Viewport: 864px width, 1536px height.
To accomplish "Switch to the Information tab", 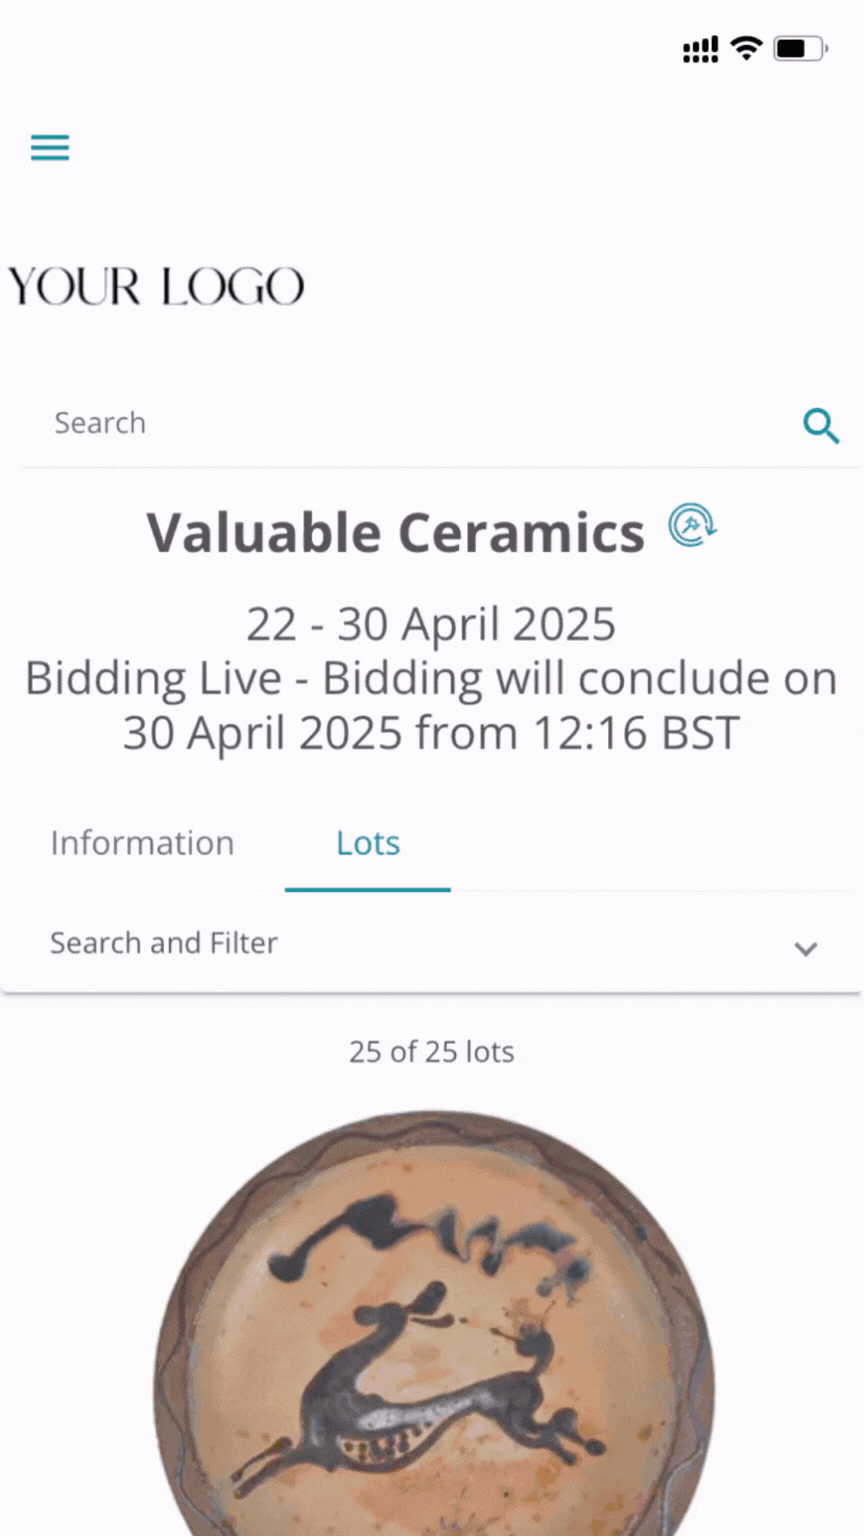I will click(142, 843).
